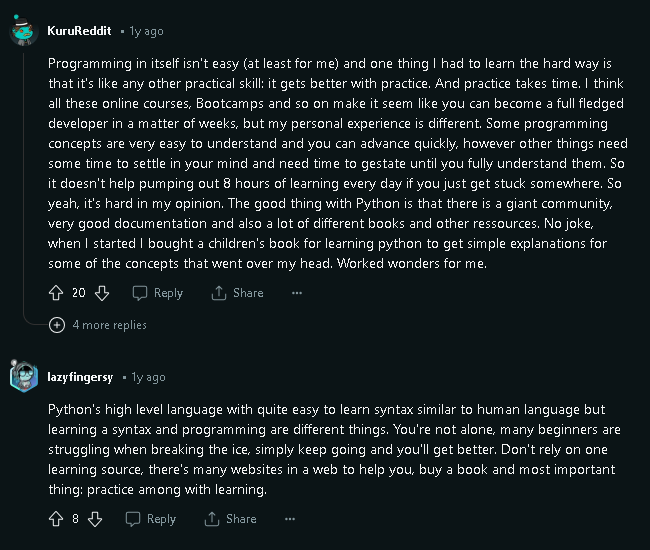The height and width of the screenshot is (550, 650).
Task: Downvote KuruReddit's comment
Action: [102, 293]
